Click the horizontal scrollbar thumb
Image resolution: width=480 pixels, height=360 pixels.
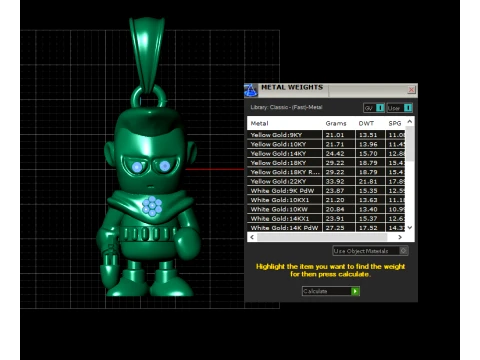(x=322, y=237)
